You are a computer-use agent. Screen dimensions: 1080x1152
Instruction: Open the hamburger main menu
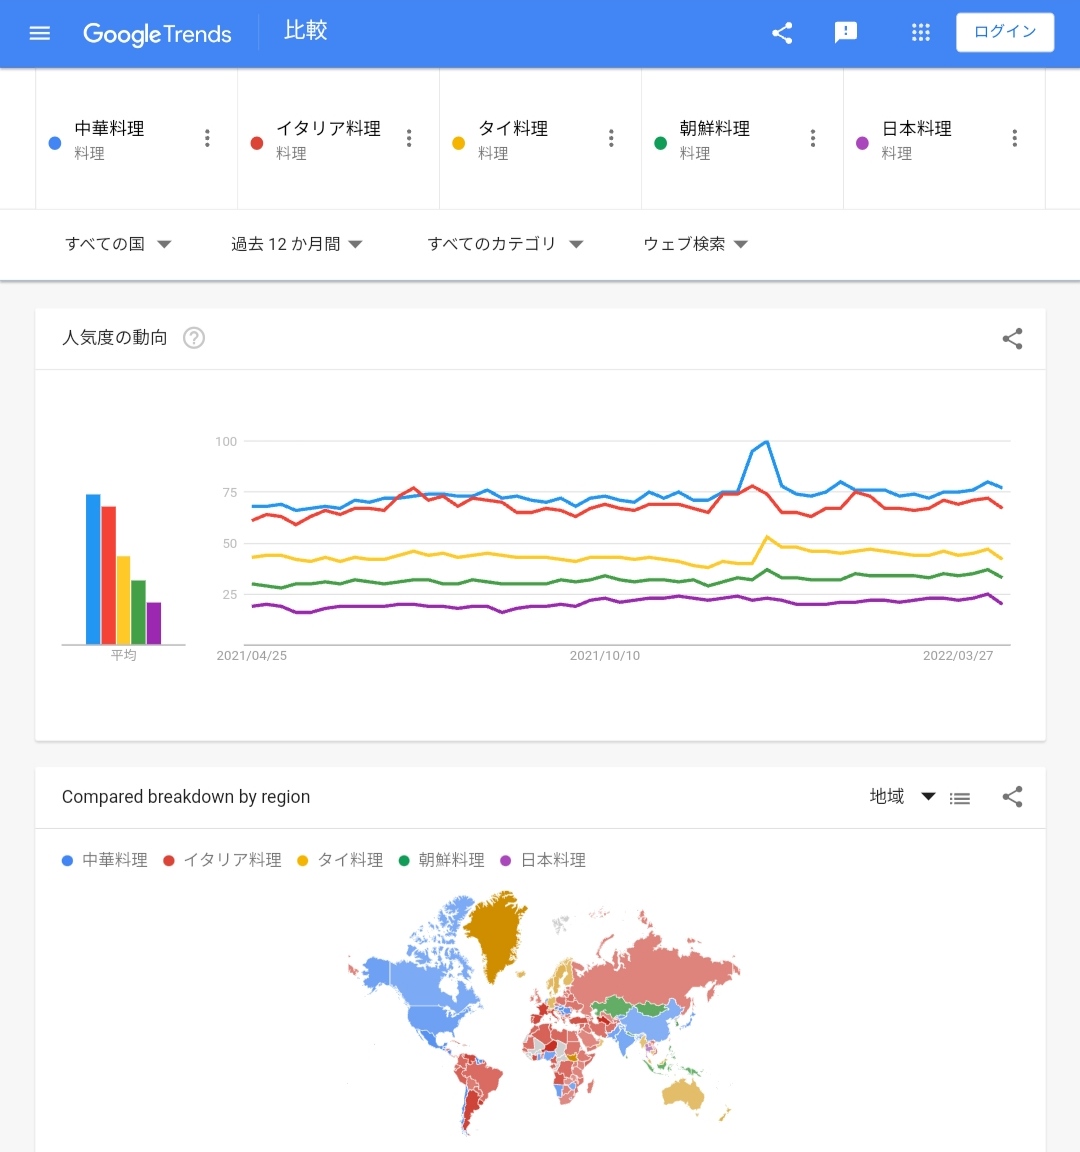[40, 33]
